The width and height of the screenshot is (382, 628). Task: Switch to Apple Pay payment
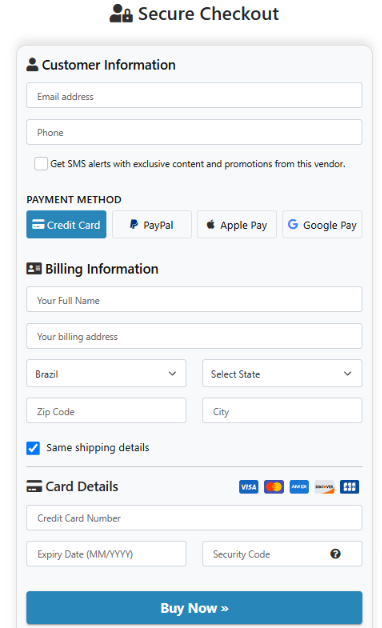(237, 224)
